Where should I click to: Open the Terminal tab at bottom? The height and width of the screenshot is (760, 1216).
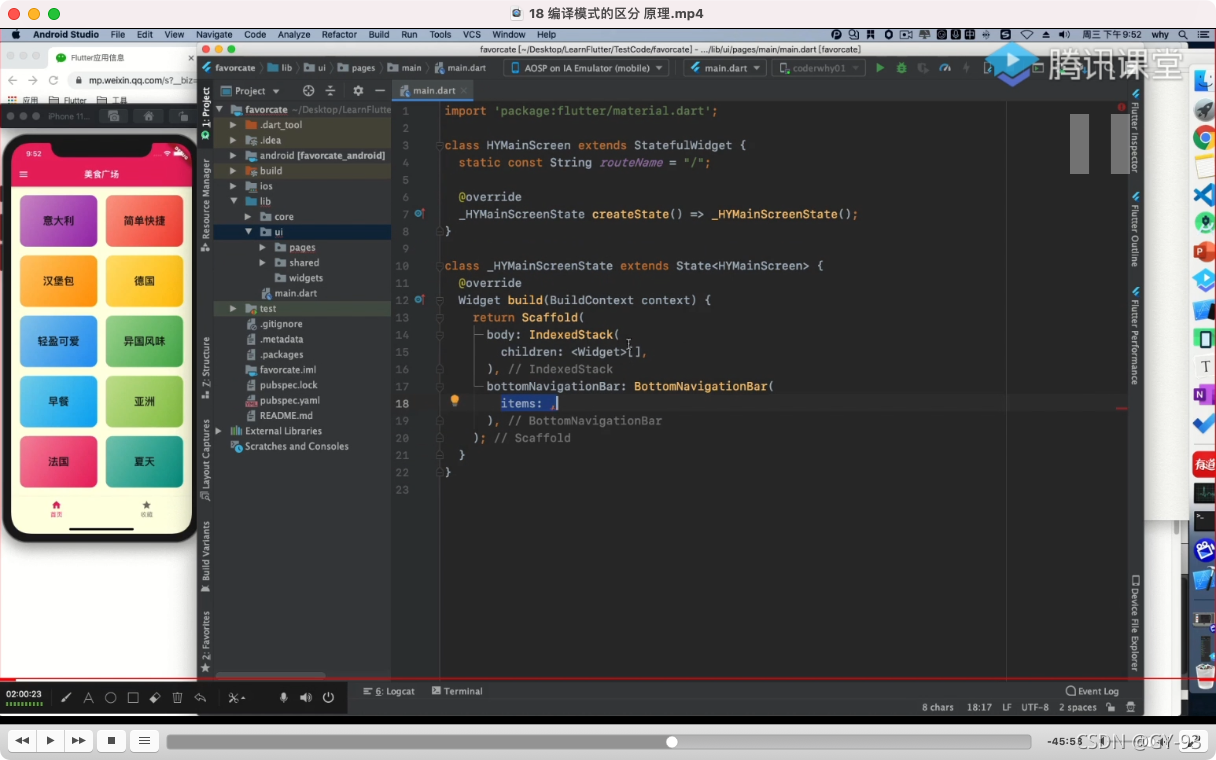pos(457,691)
